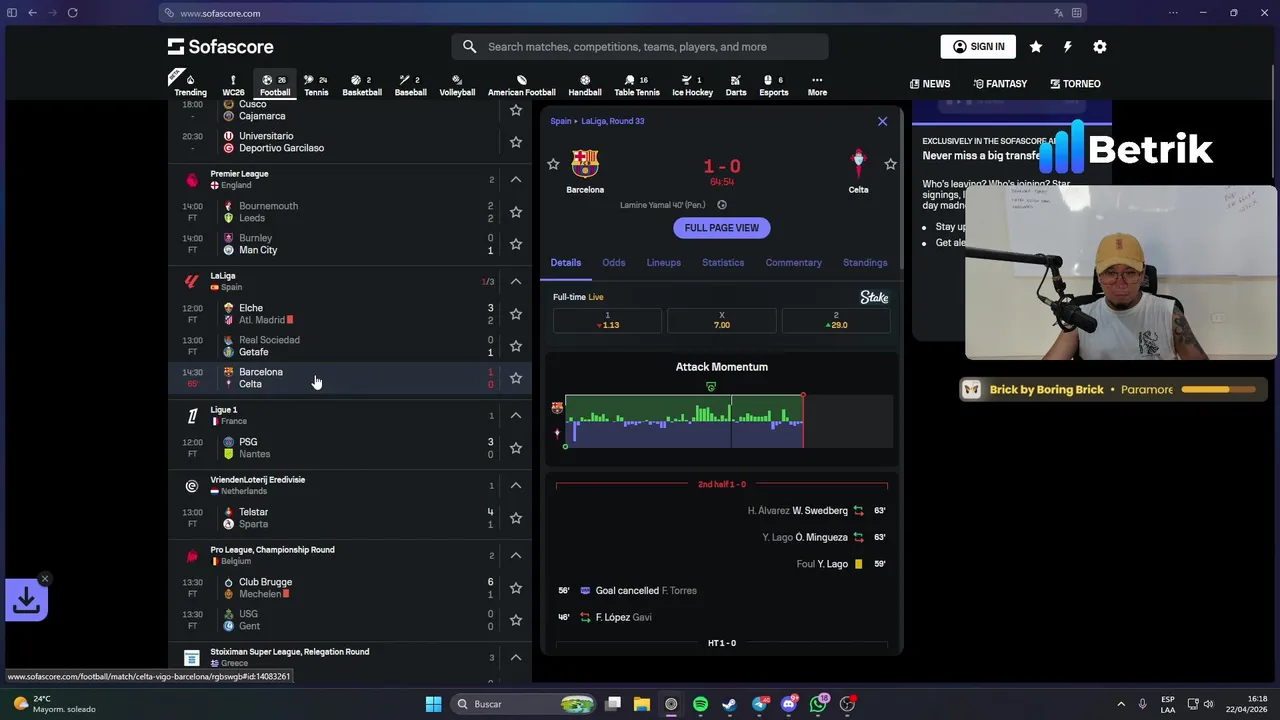Switch to Baseball in sports bar

coord(410,86)
